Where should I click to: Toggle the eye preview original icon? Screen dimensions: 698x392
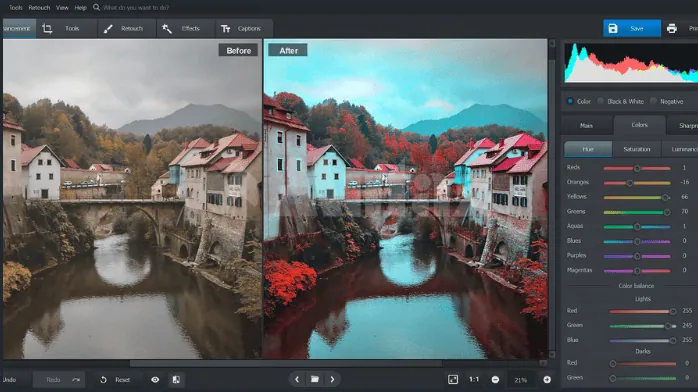pos(155,380)
